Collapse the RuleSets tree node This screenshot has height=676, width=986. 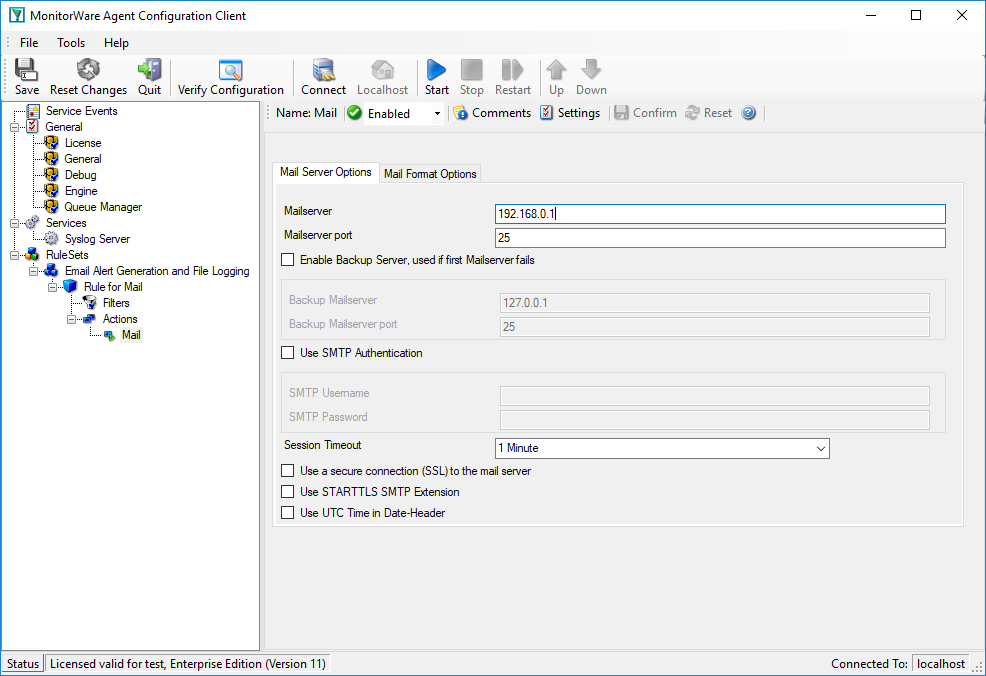[14, 255]
